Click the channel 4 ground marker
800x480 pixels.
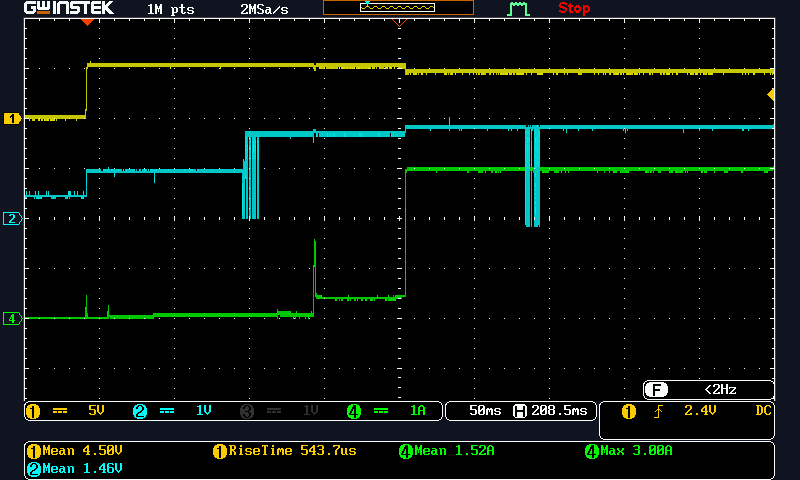coord(12,318)
